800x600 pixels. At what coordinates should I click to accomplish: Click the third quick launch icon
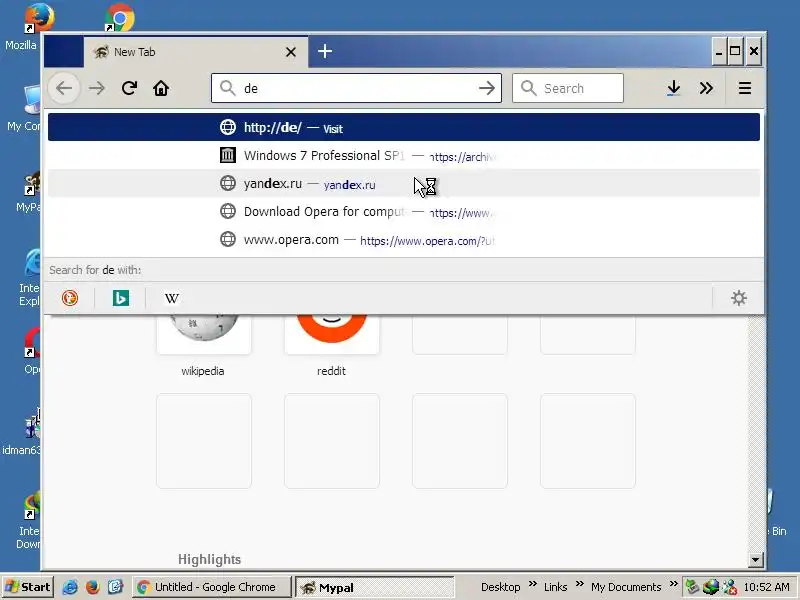(x=116, y=587)
